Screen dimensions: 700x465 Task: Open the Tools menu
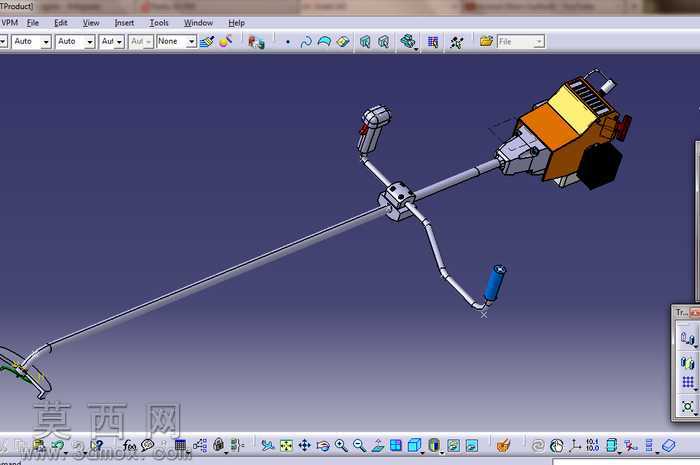click(x=158, y=23)
